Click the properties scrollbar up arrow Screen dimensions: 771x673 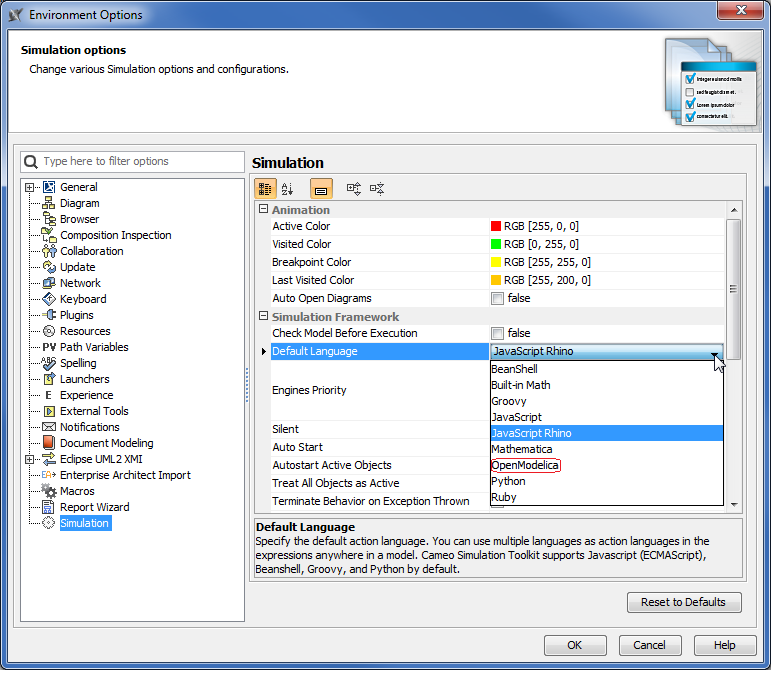click(x=734, y=210)
